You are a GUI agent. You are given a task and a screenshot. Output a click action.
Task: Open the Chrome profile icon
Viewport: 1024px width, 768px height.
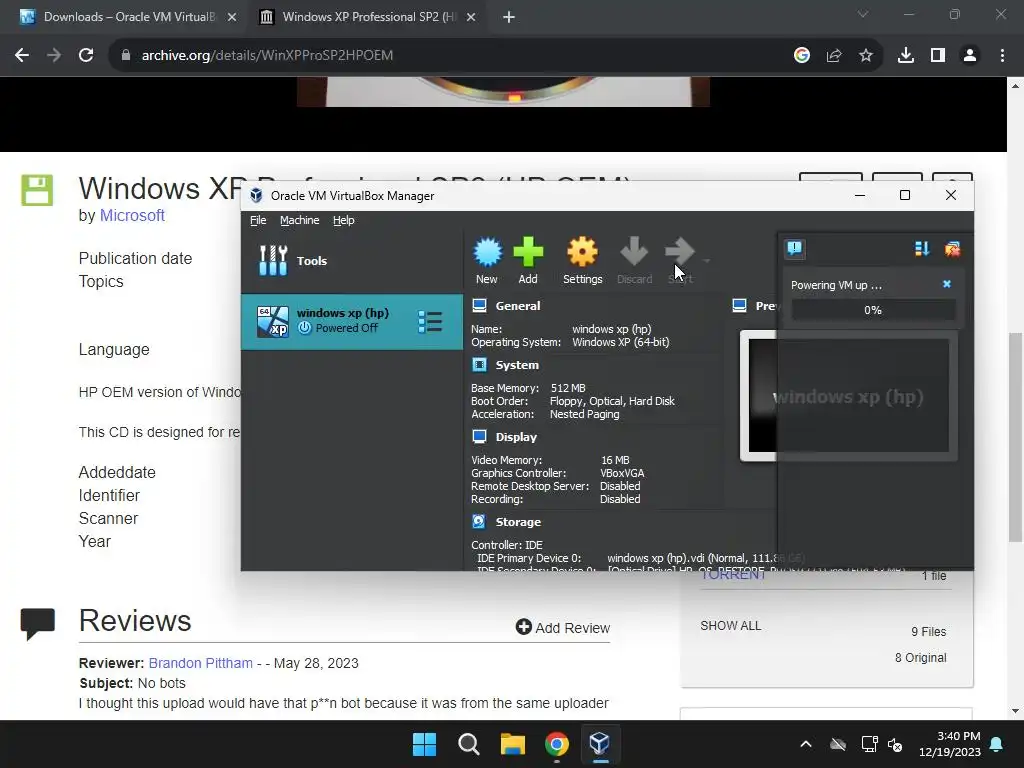tap(970, 56)
